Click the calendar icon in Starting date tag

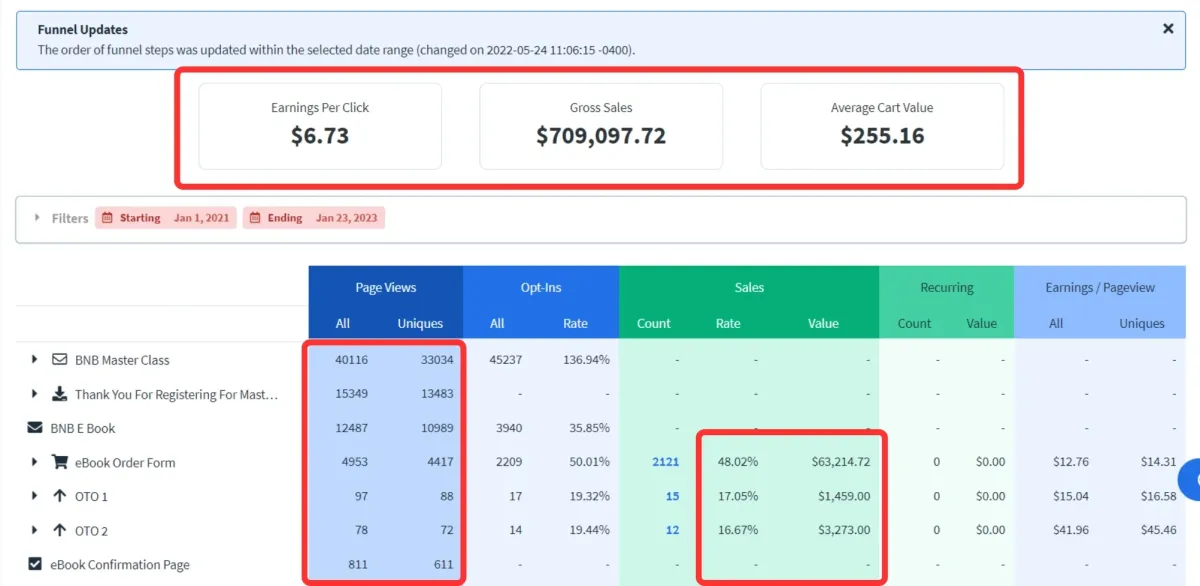(x=107, y=218)
